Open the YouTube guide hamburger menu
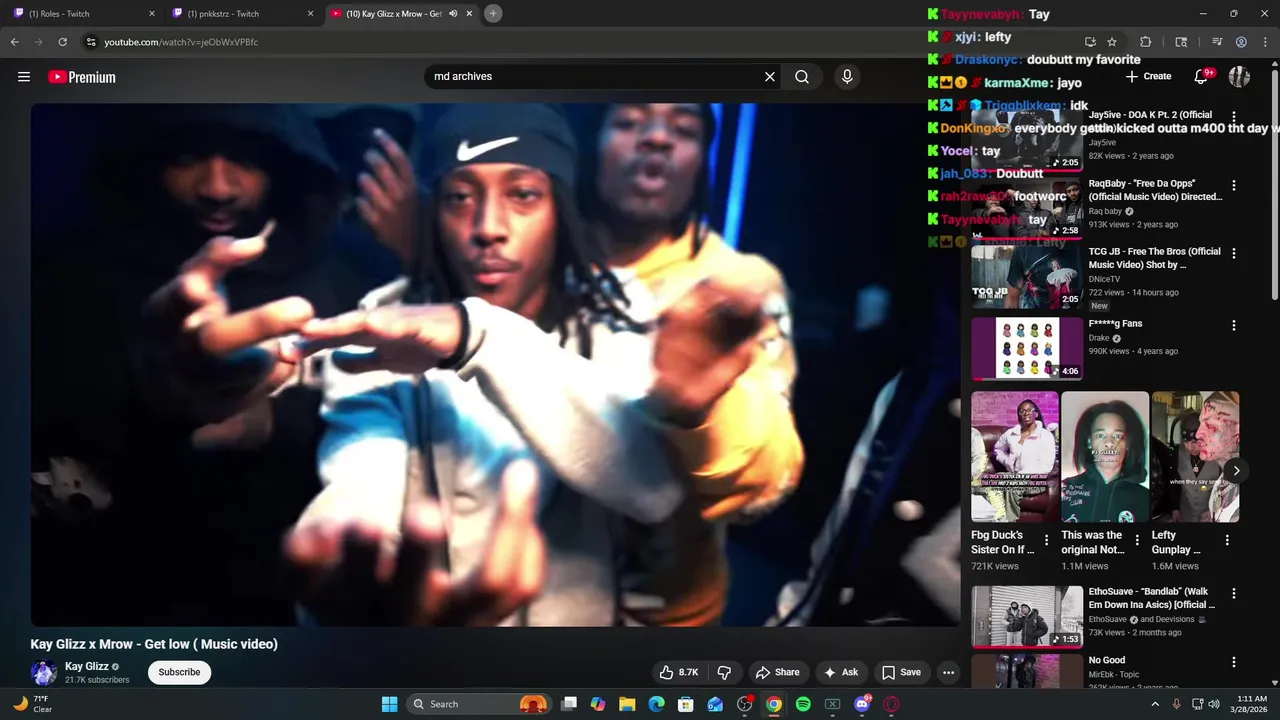1280x720 pixels. click(x=24, y=77)
